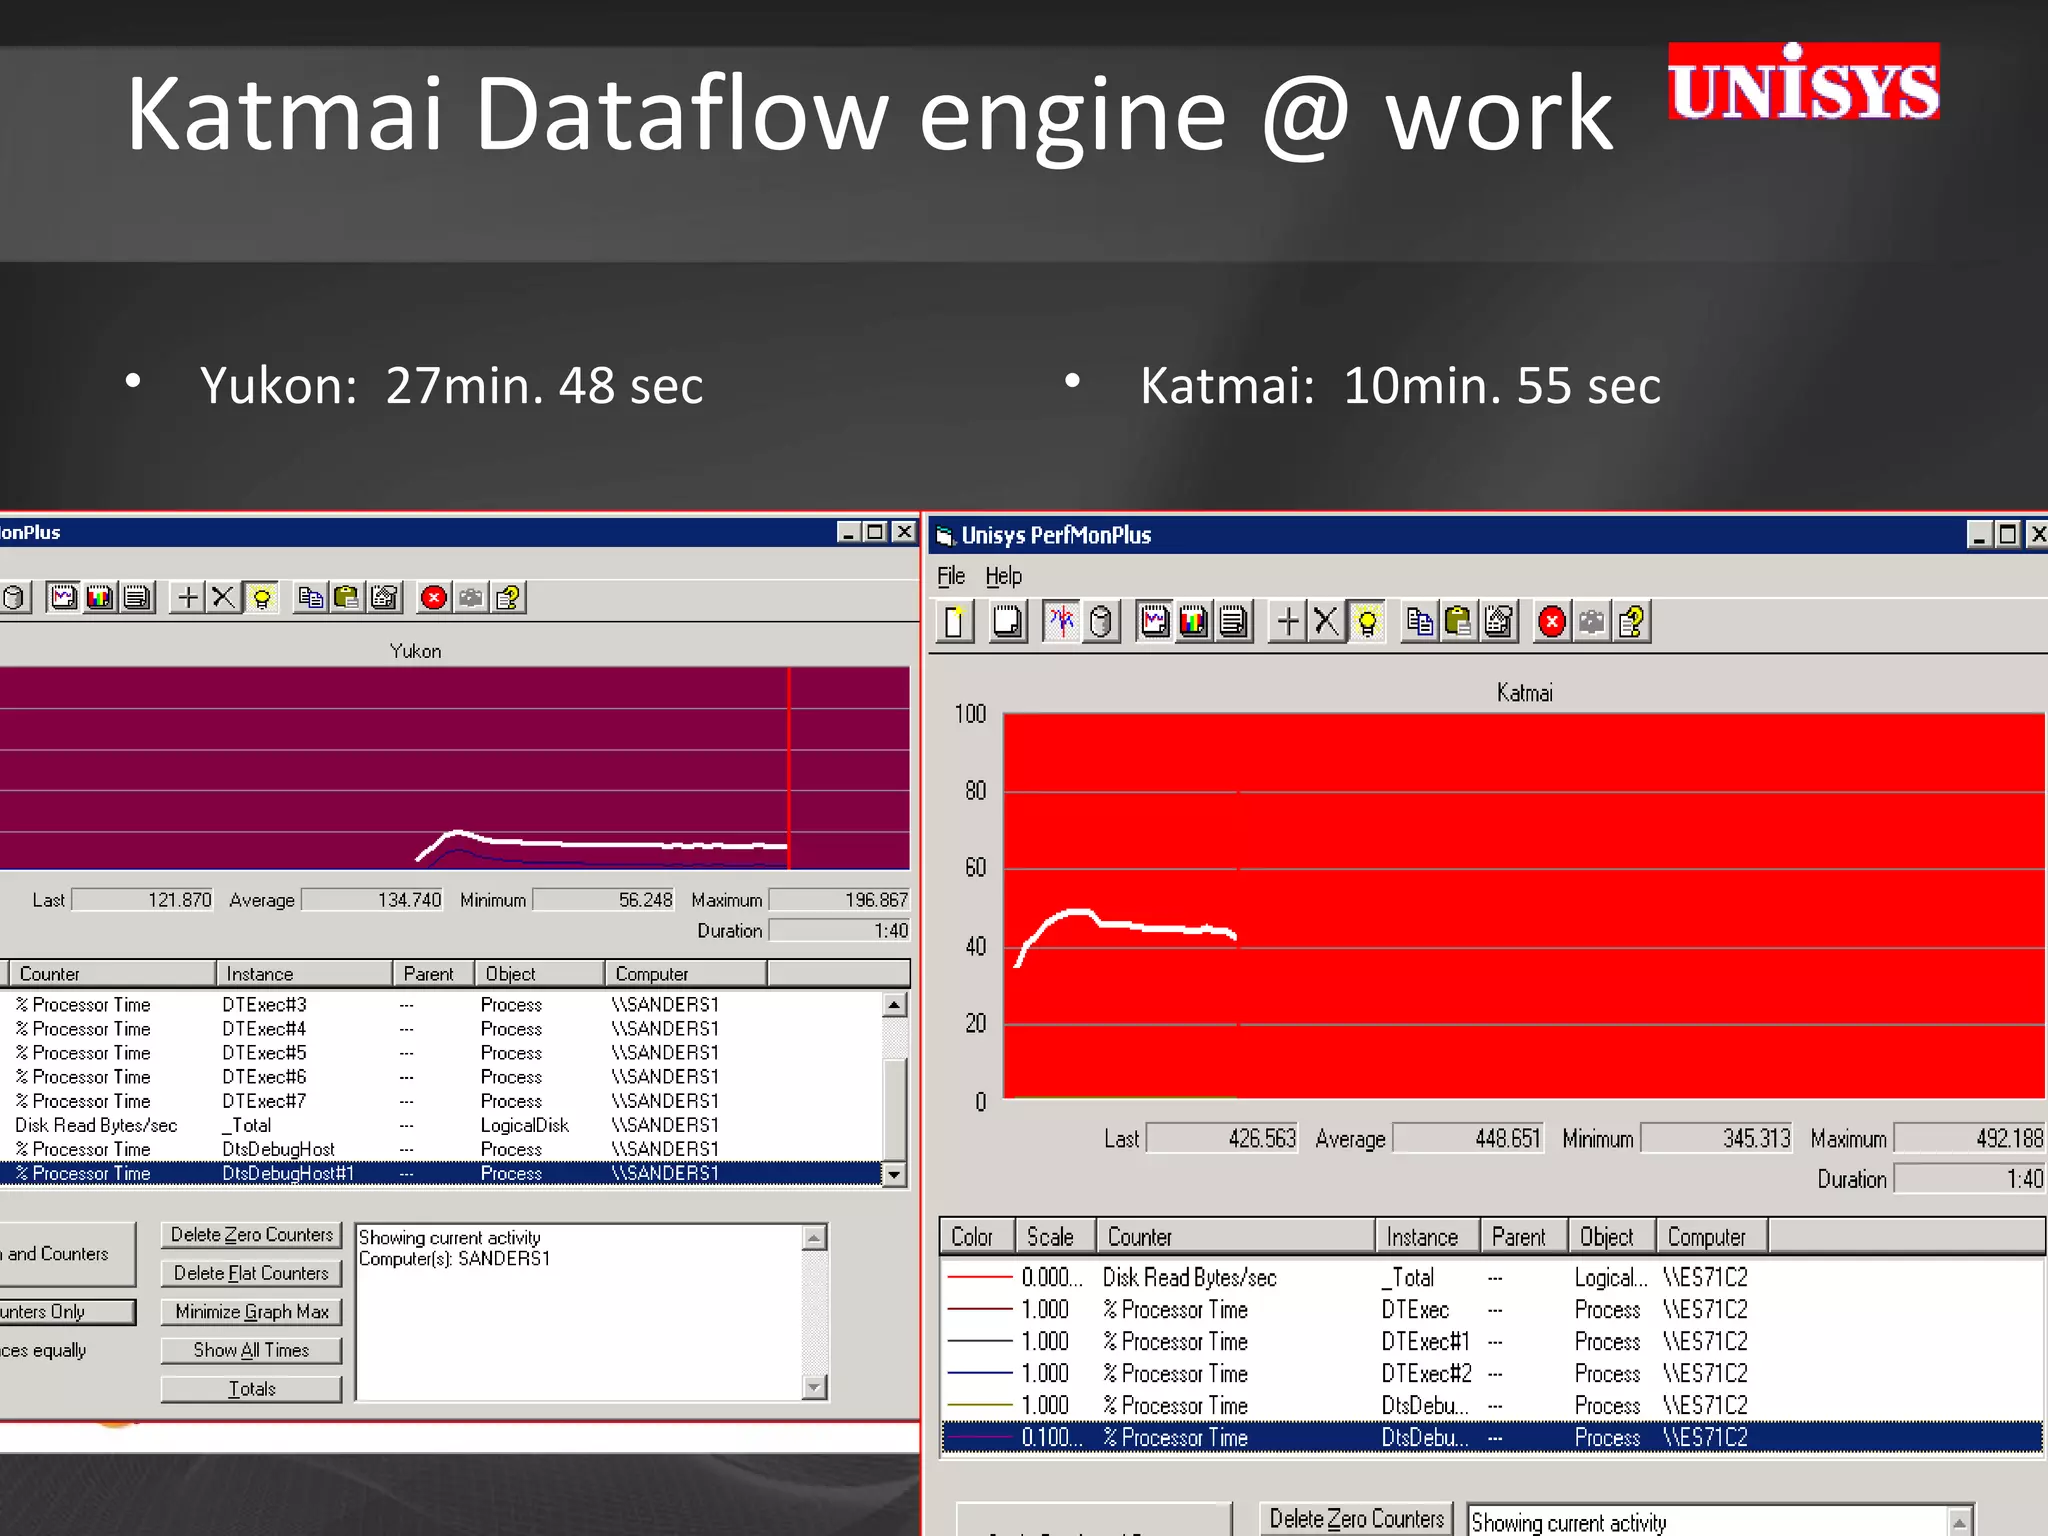Switch to report view in Yukon toolbar
2048x1536 pixels.
click(137, 598)
